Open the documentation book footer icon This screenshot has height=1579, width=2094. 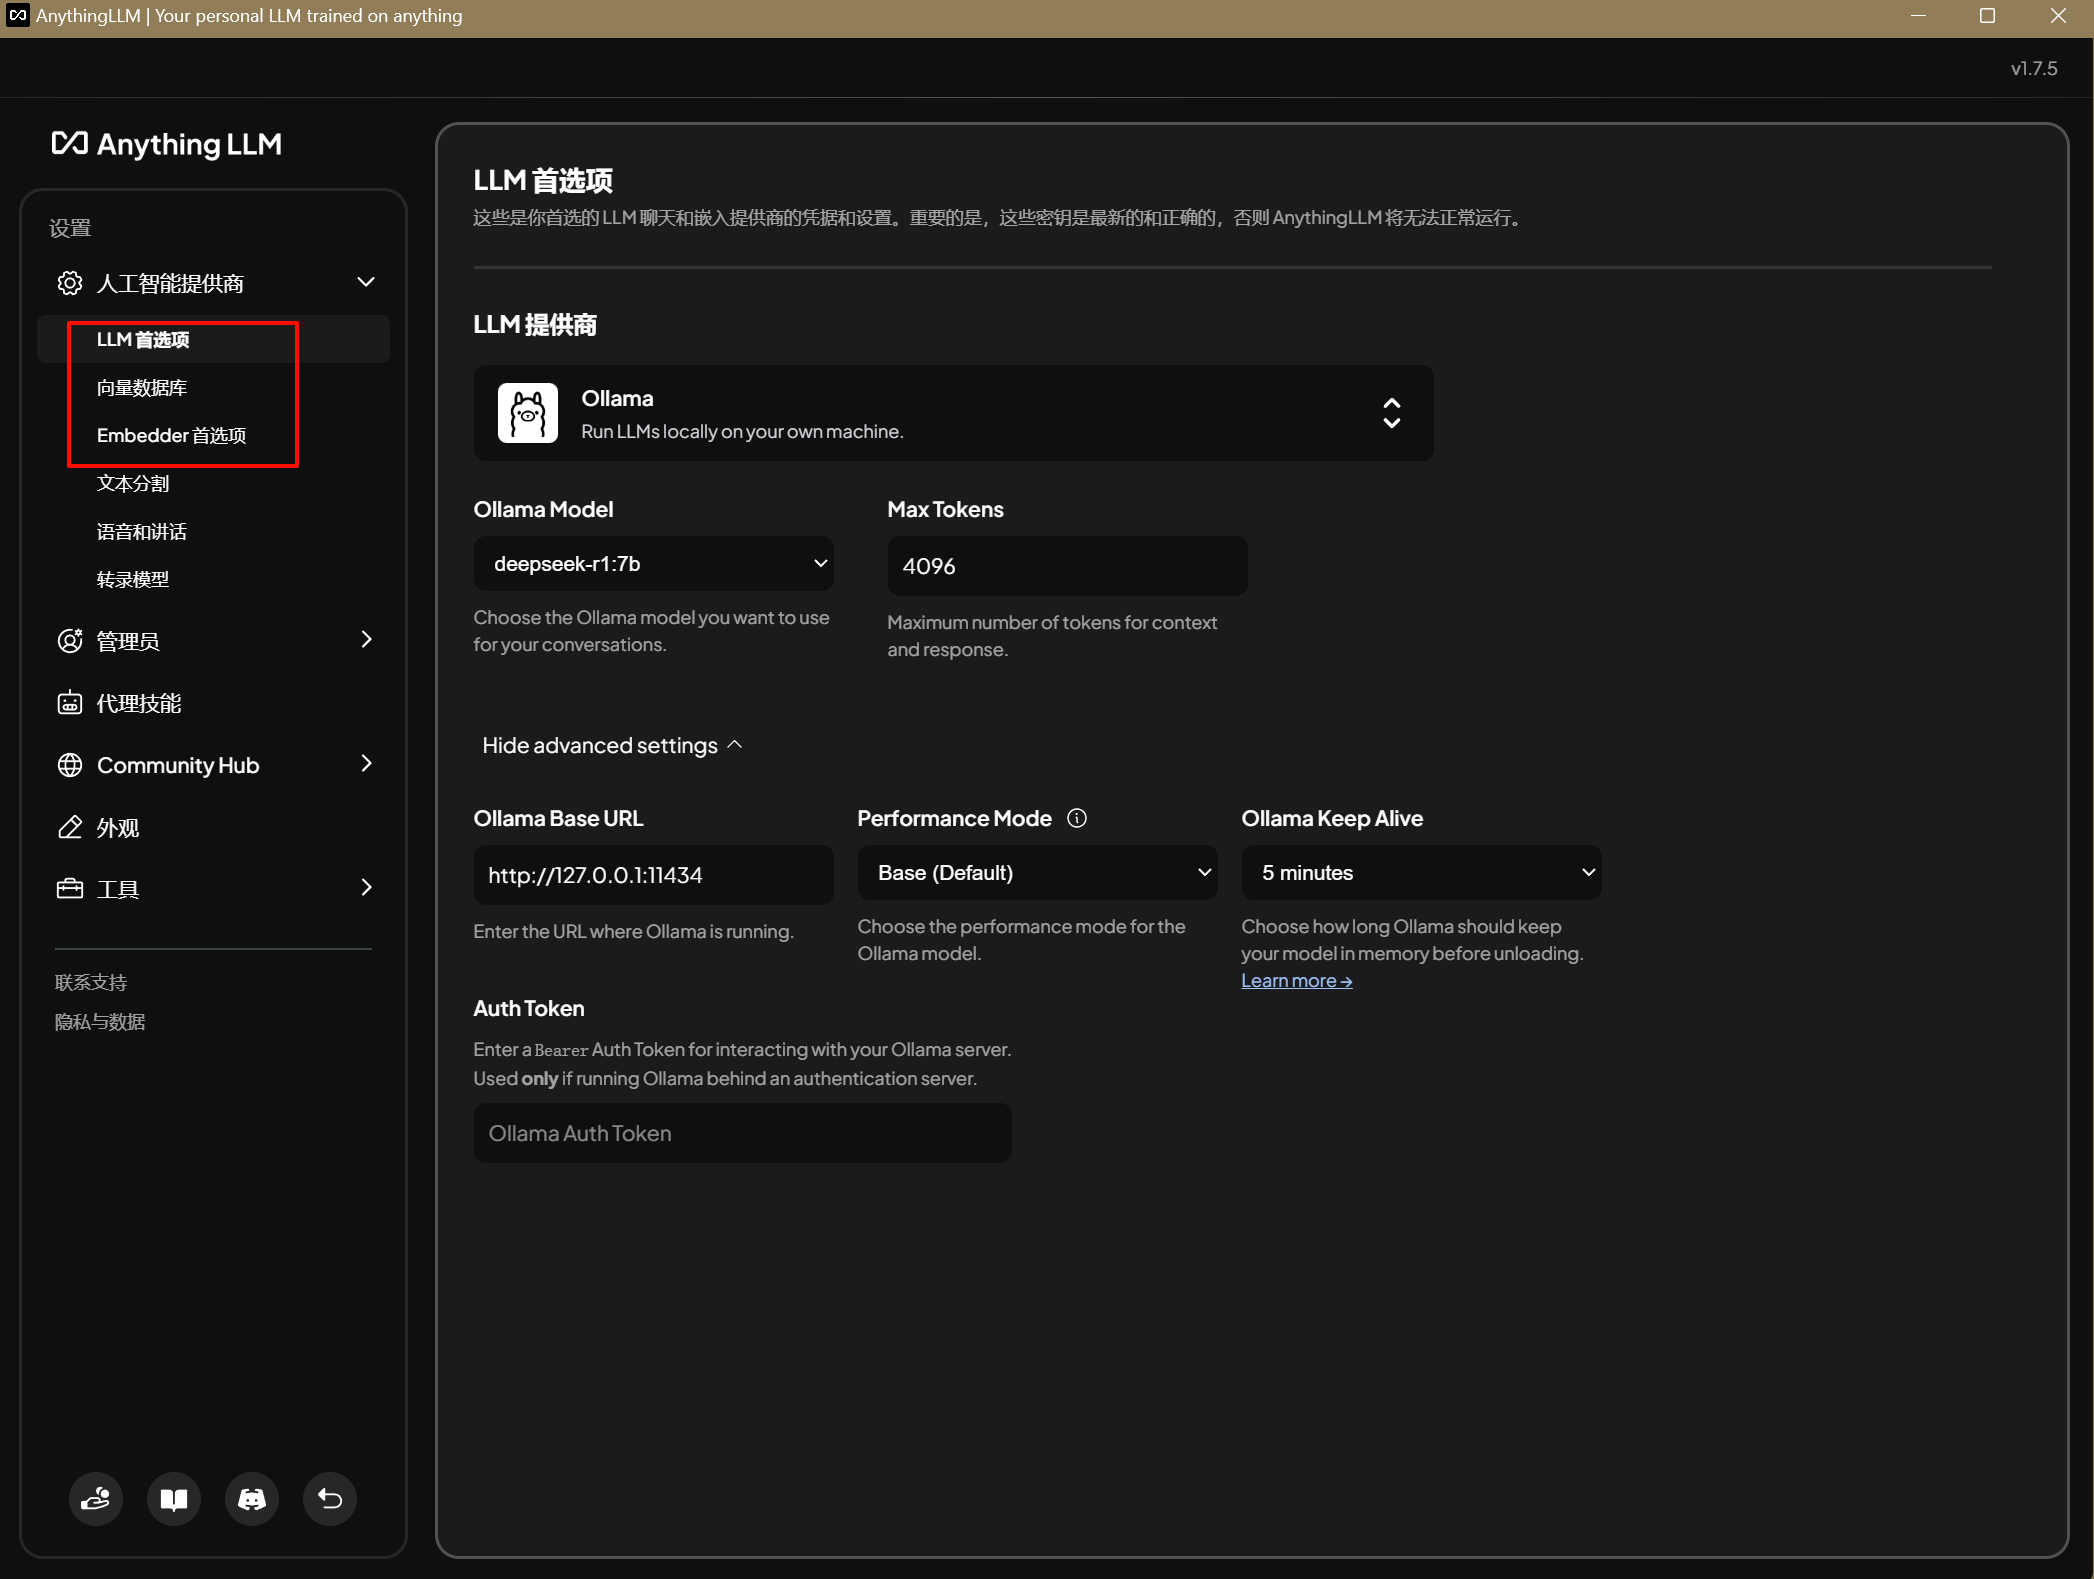[x=174, y=1498]
